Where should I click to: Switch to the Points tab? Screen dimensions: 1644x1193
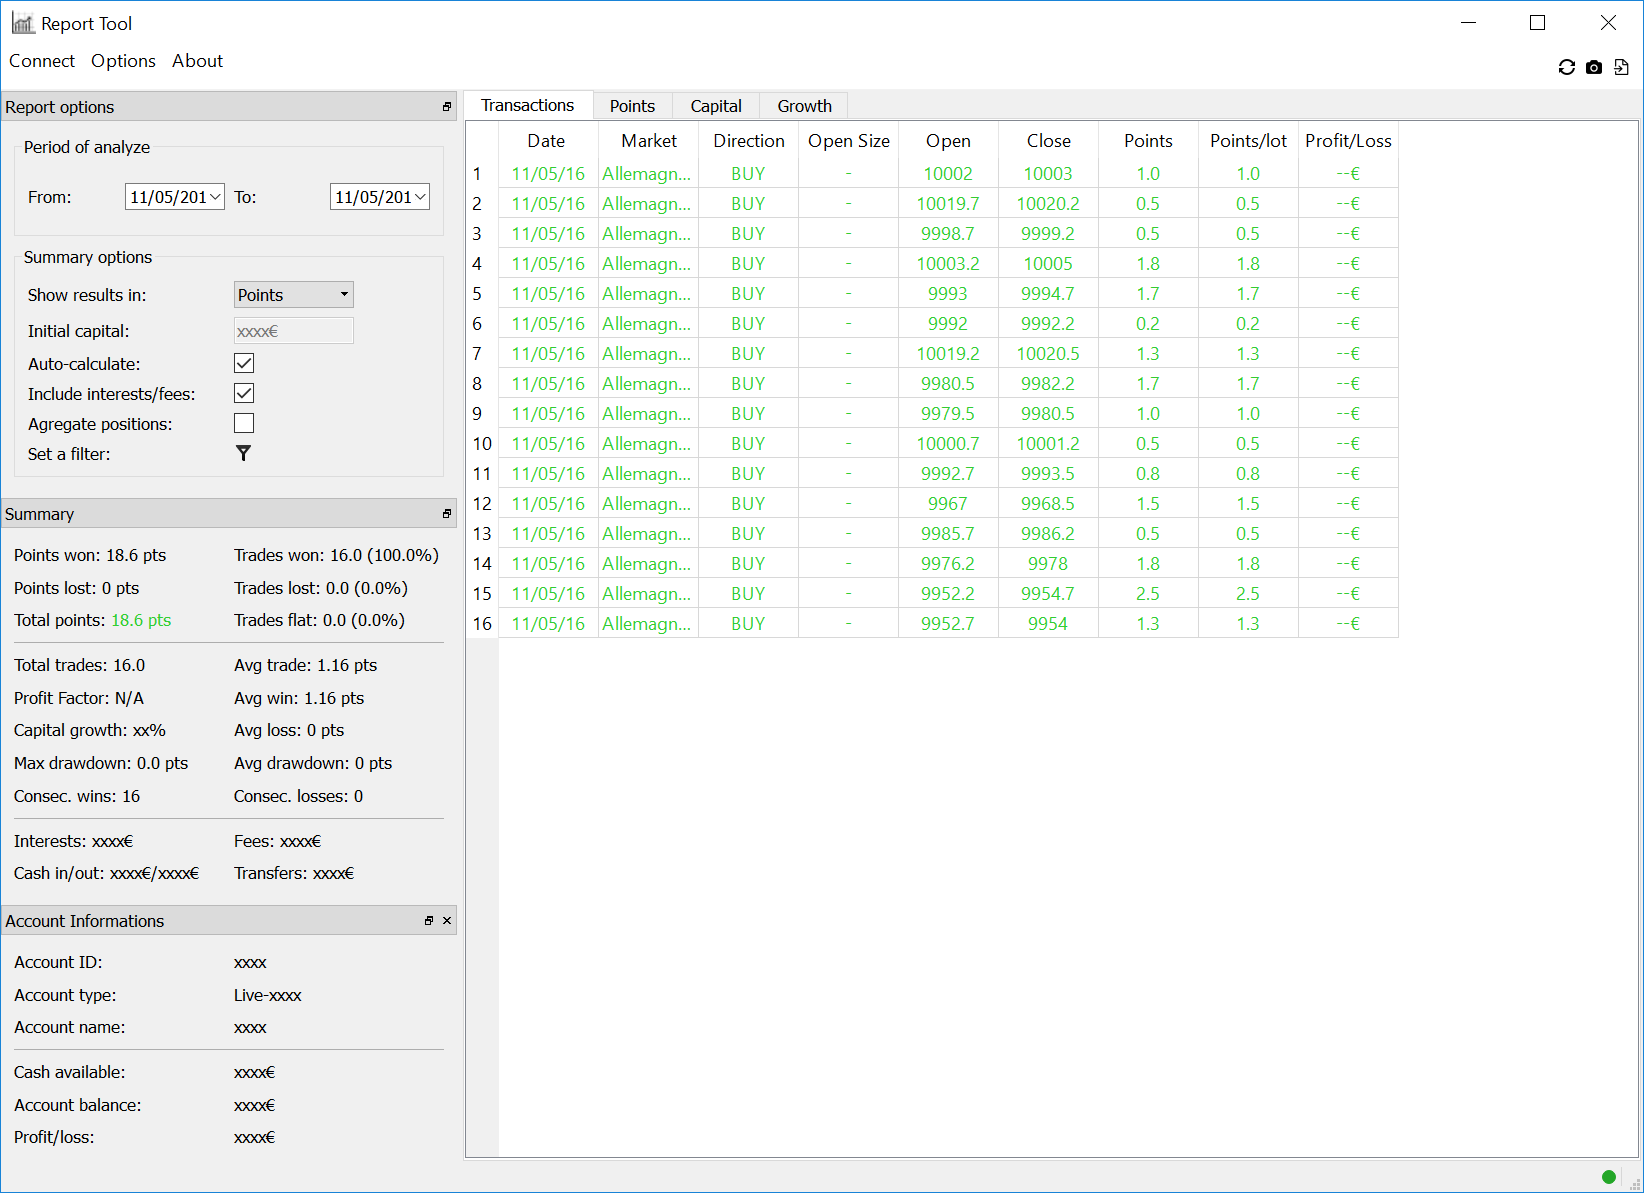click(632, 106)
